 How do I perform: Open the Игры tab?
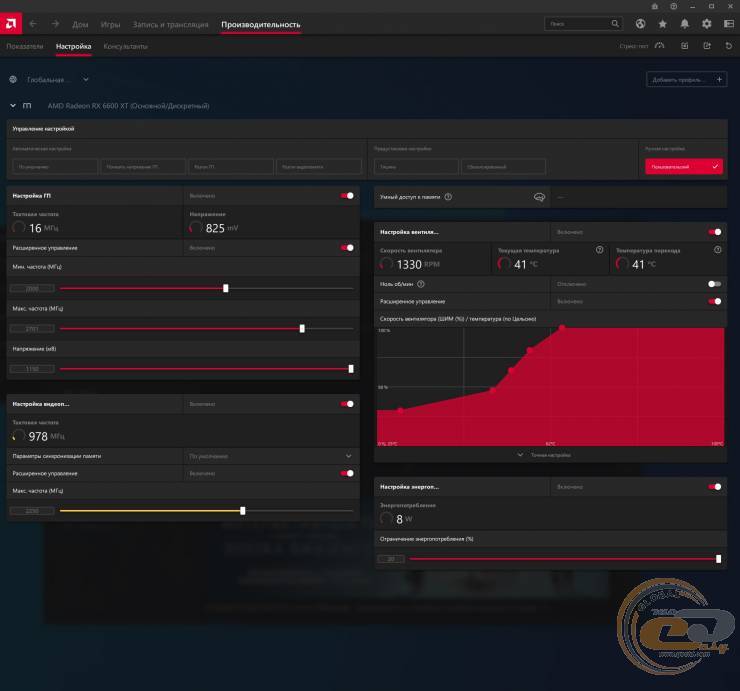pos(110,25)
